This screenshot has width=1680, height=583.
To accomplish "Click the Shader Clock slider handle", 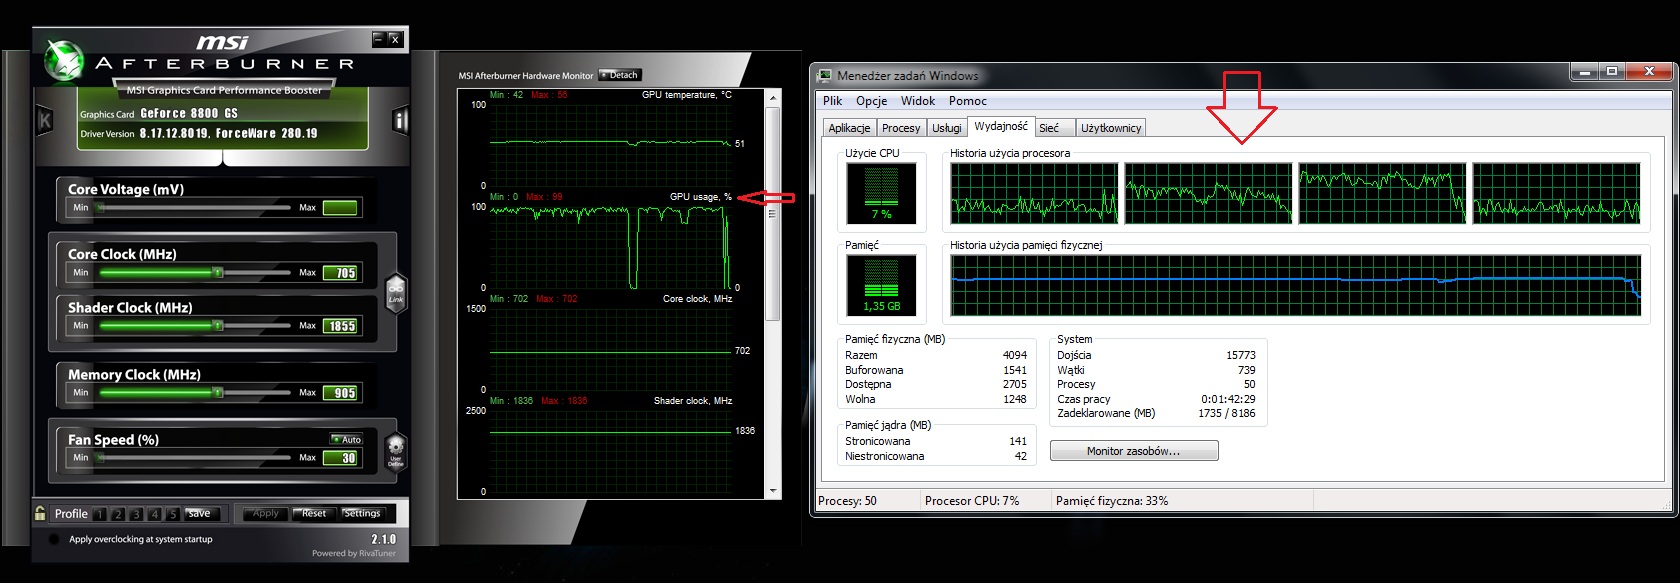I will (x=217, y=325).
